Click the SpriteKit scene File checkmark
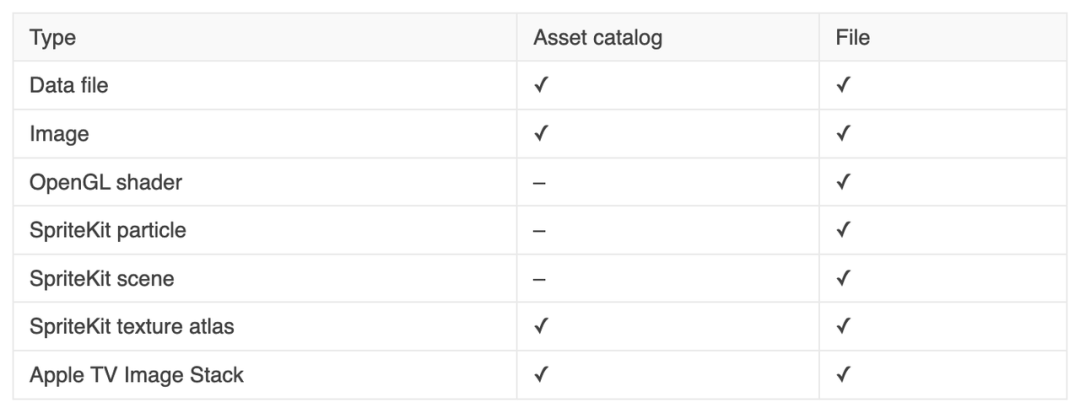The height and width of the screenshot is (413, 1080). [842, 279]
